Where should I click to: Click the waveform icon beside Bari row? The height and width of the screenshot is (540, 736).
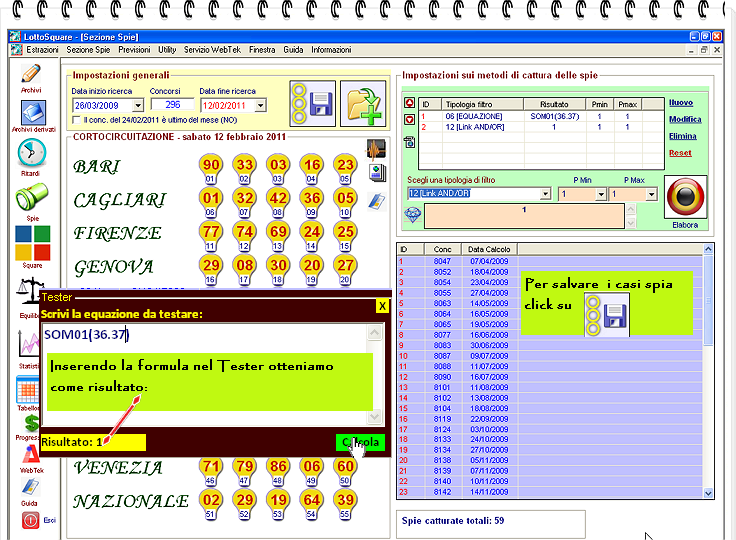coord(376,149)
